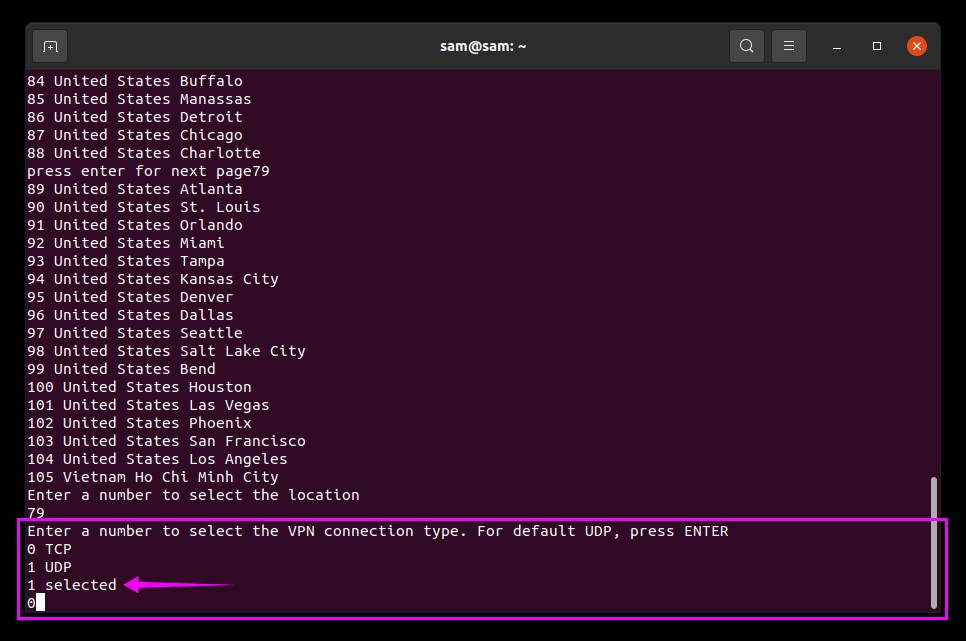Screen dimensions: 966x641
Task: Open a new terminal tab
Action: click(50, 46)
